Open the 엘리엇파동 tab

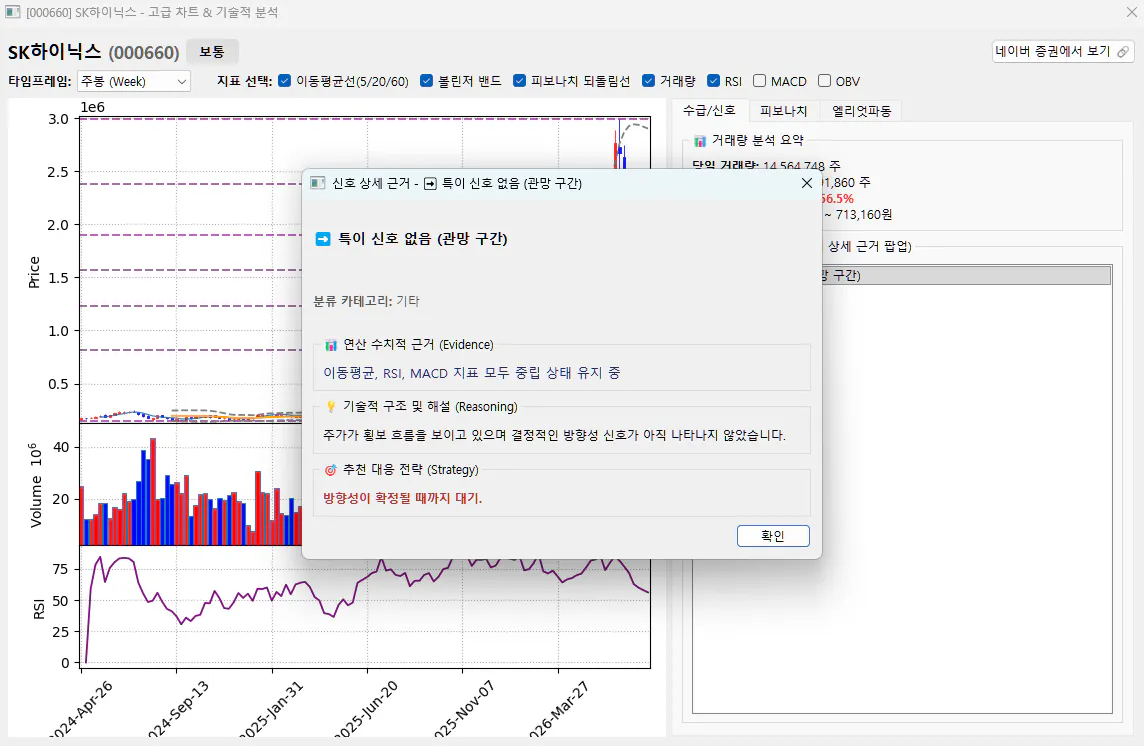click(862, 111)
